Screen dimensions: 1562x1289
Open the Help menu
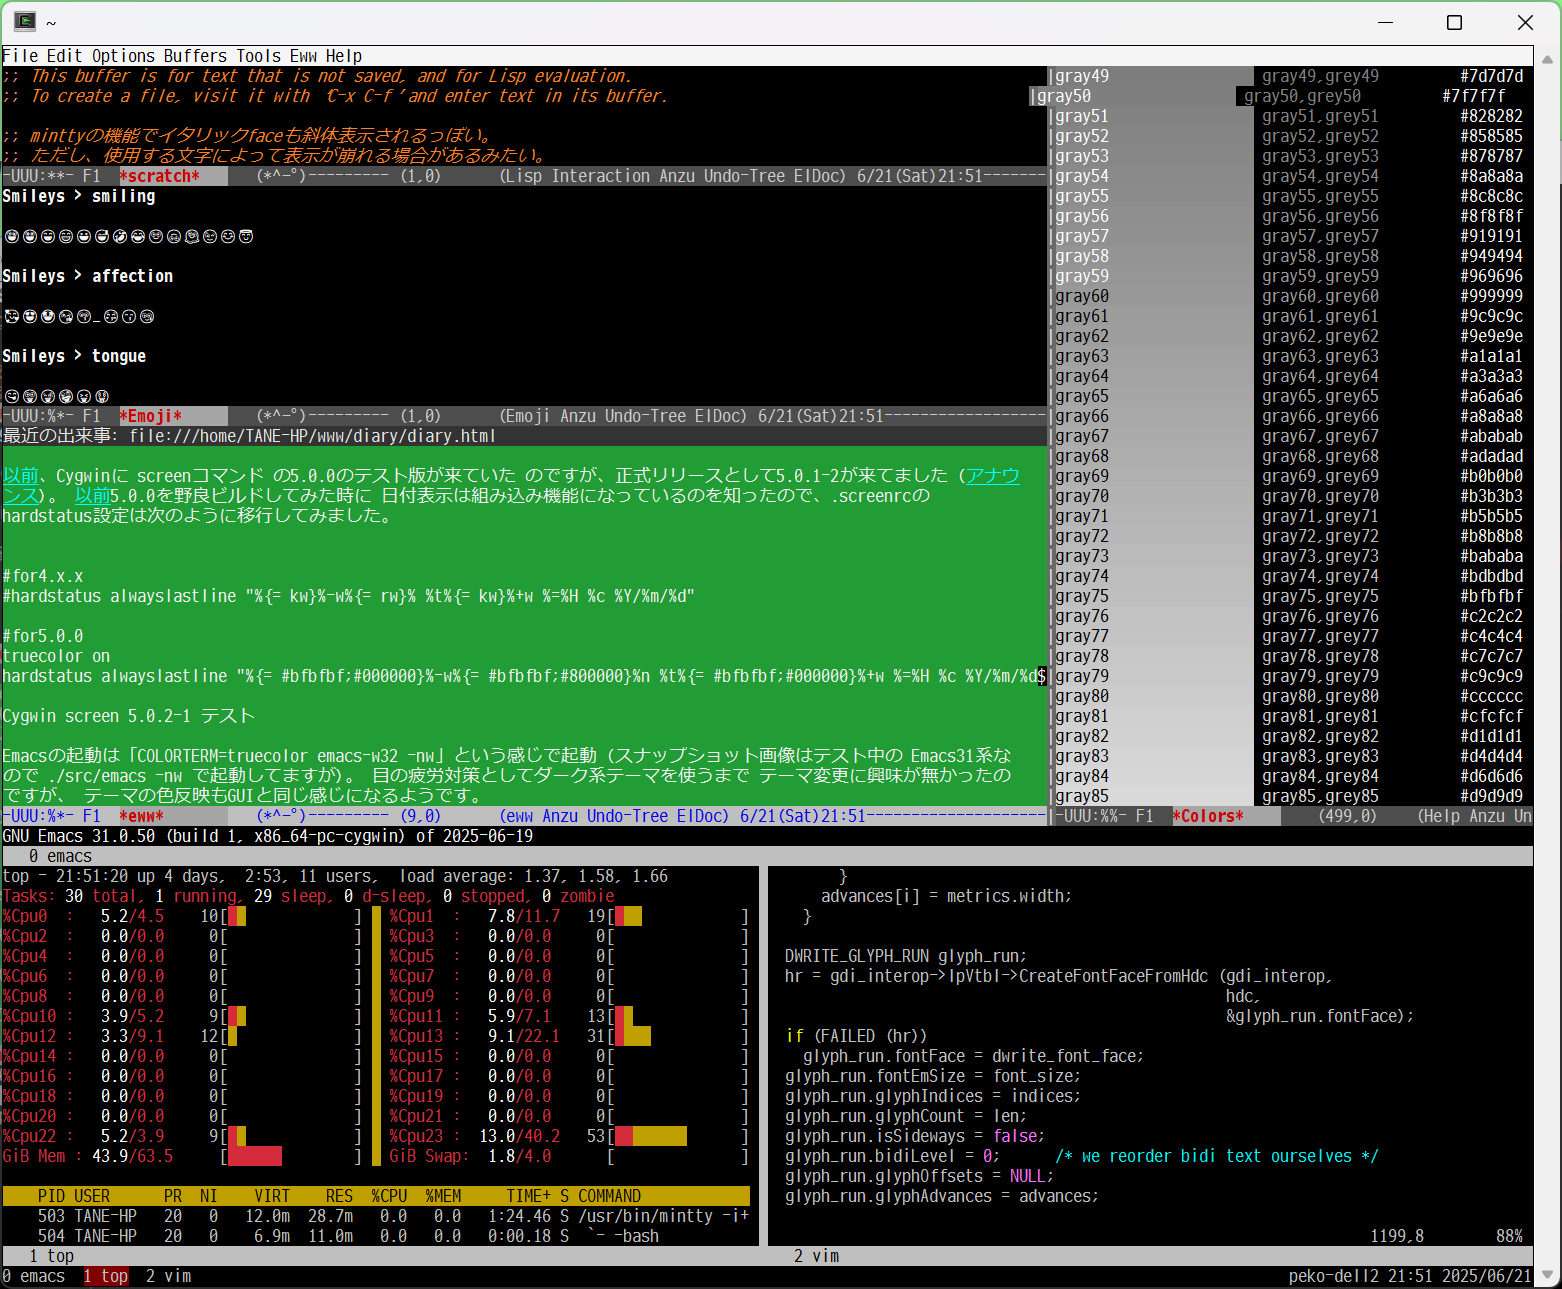[x=343, y=56]
